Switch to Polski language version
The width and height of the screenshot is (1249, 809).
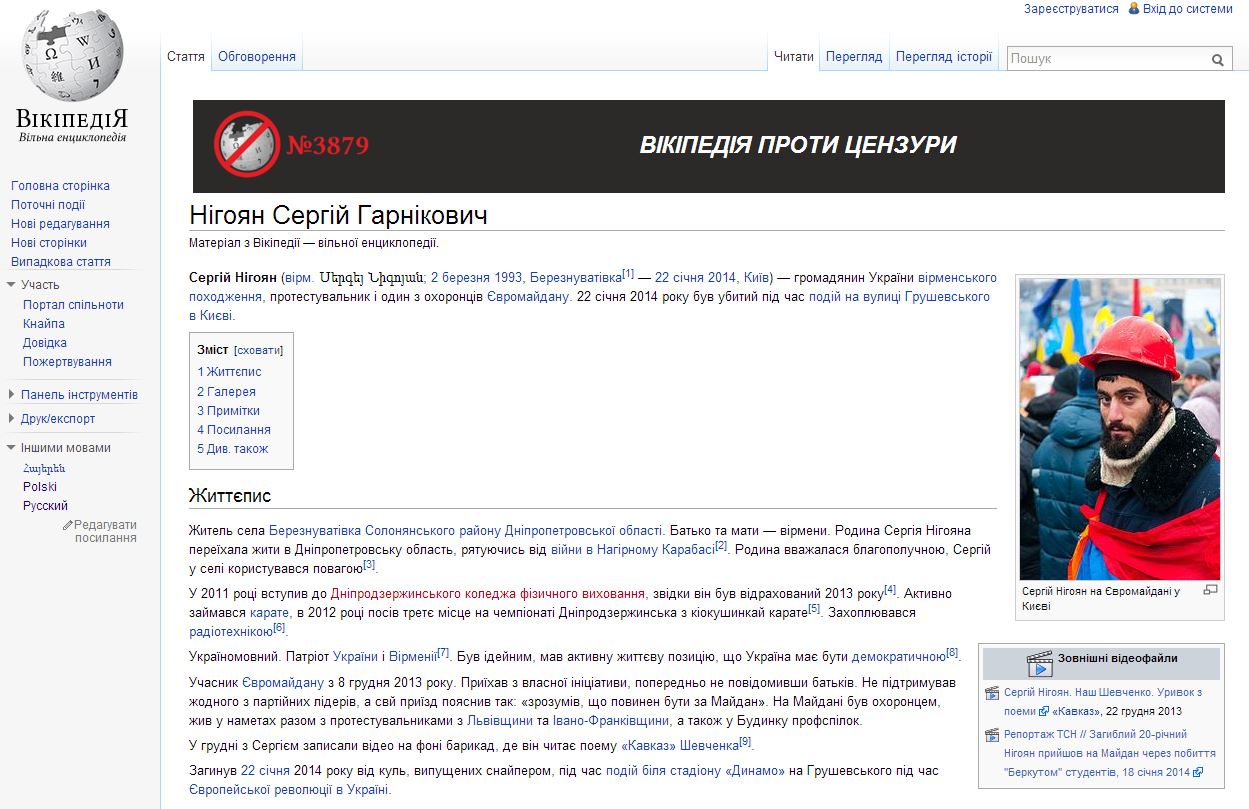point(40,487)
